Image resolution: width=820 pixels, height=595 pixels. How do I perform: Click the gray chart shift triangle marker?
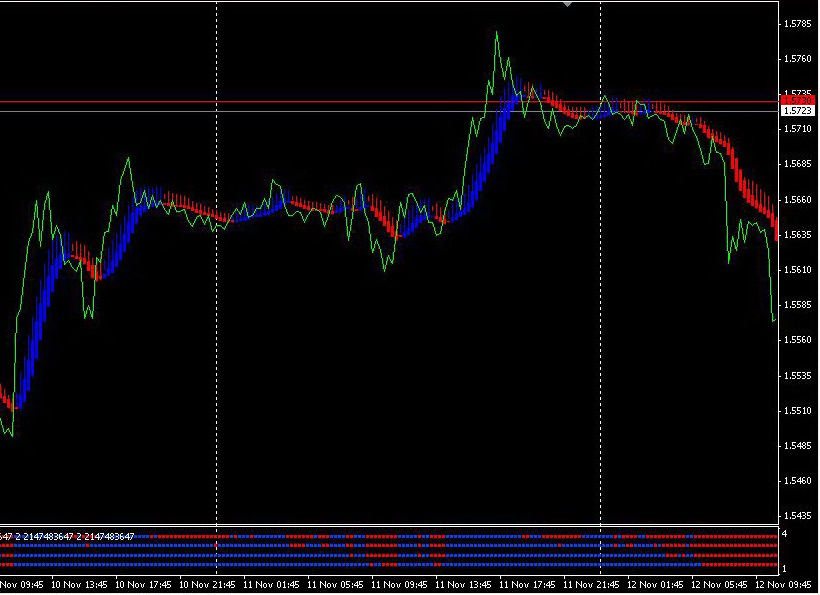567,5
